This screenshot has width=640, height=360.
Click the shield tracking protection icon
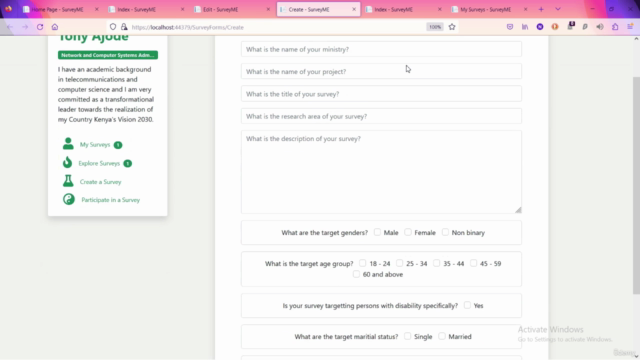(x=113, y=27)
